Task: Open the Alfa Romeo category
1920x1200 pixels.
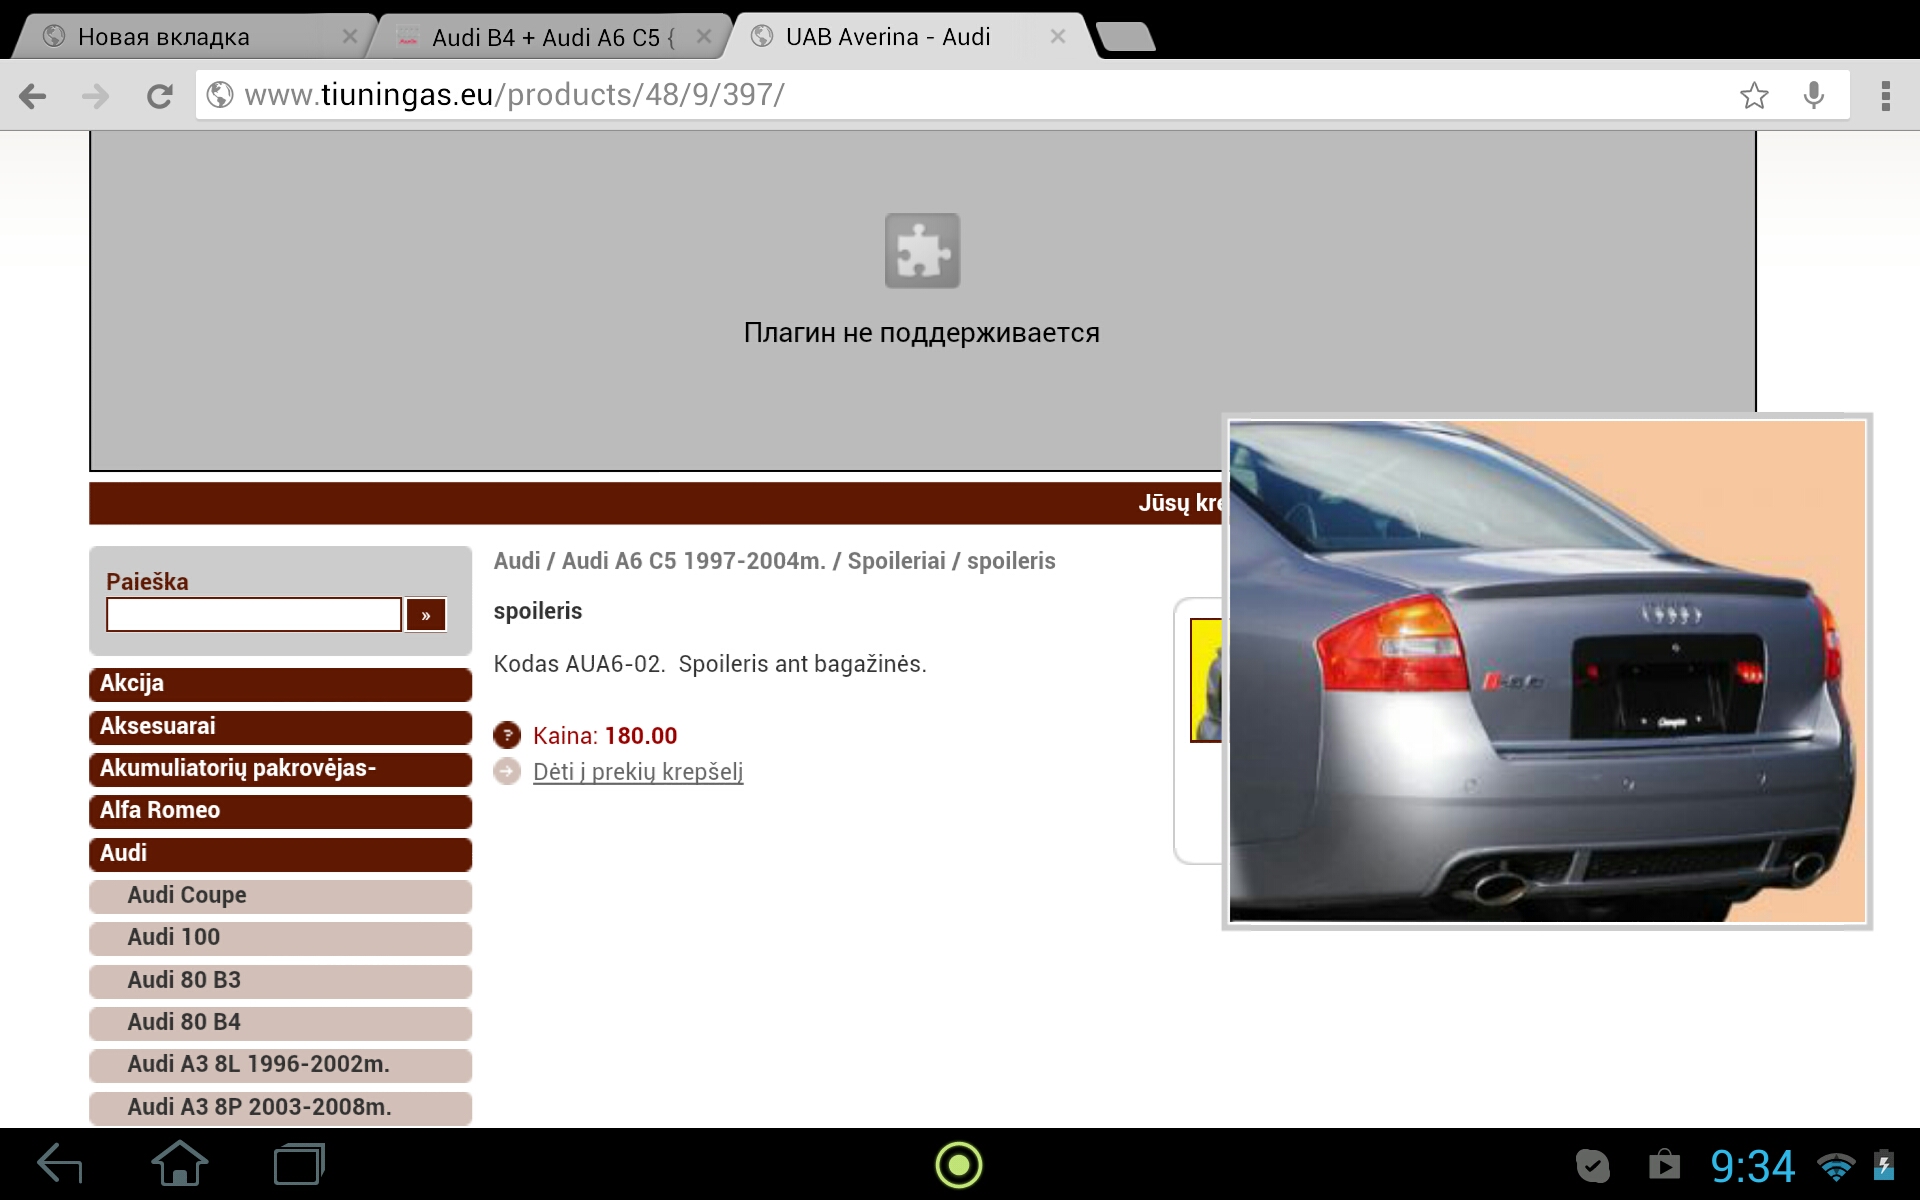Action: 280,812
